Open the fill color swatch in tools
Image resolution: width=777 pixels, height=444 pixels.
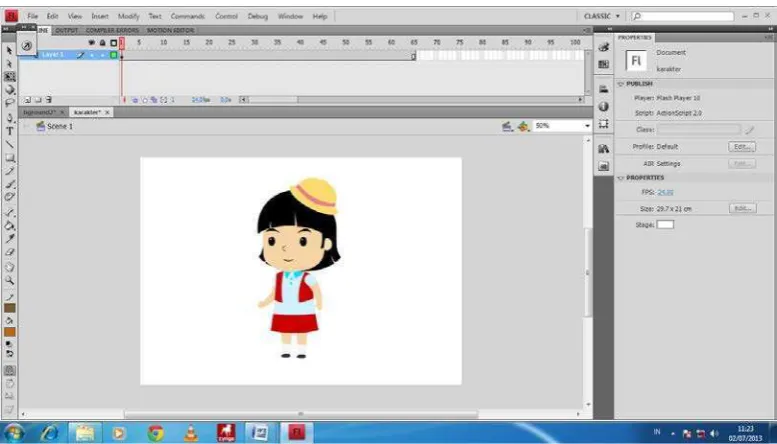coord(9,332)
